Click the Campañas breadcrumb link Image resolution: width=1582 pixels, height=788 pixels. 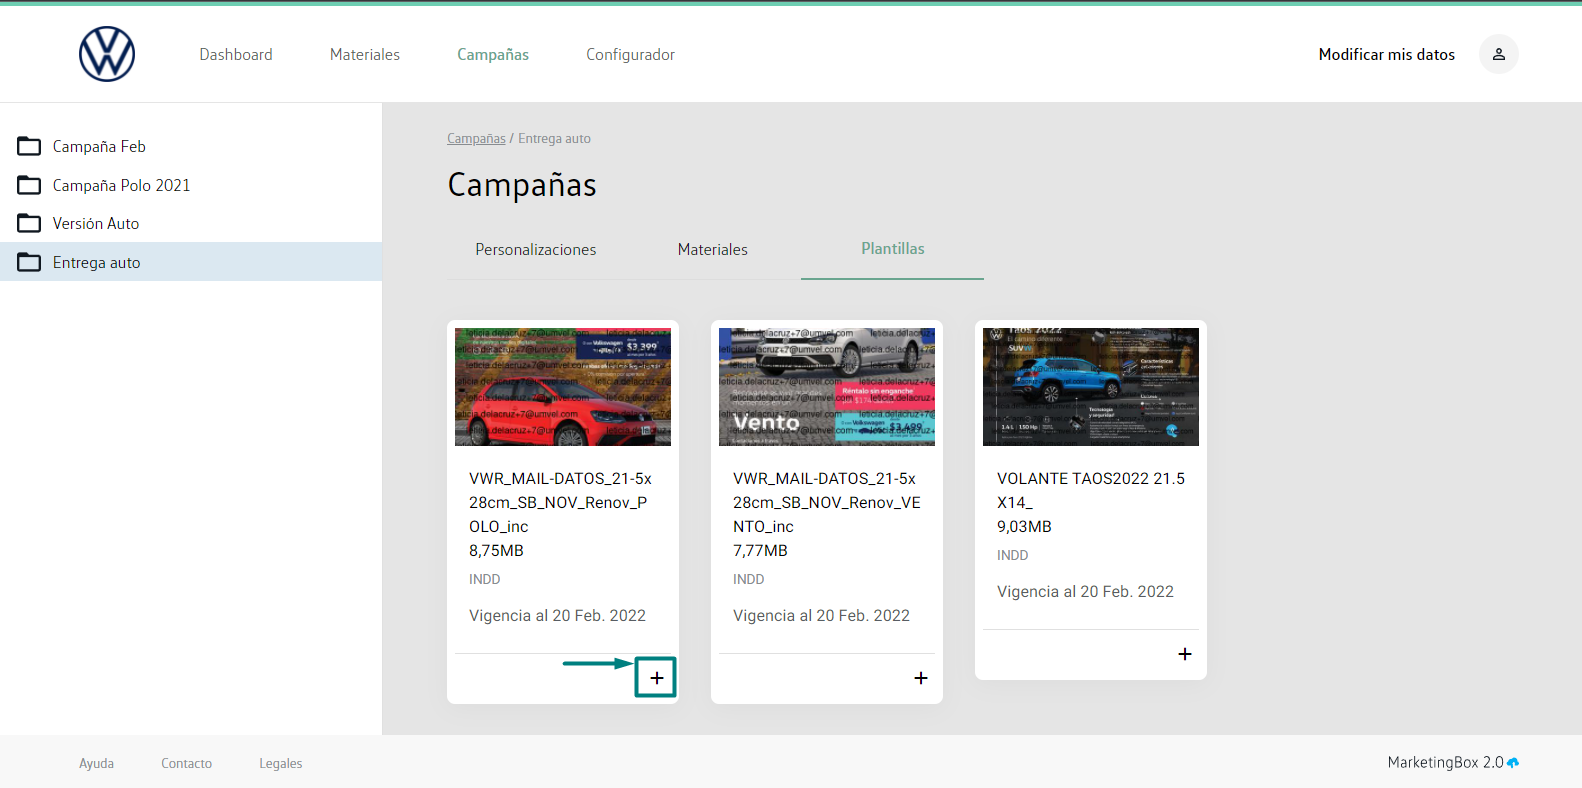pos(476,139)
